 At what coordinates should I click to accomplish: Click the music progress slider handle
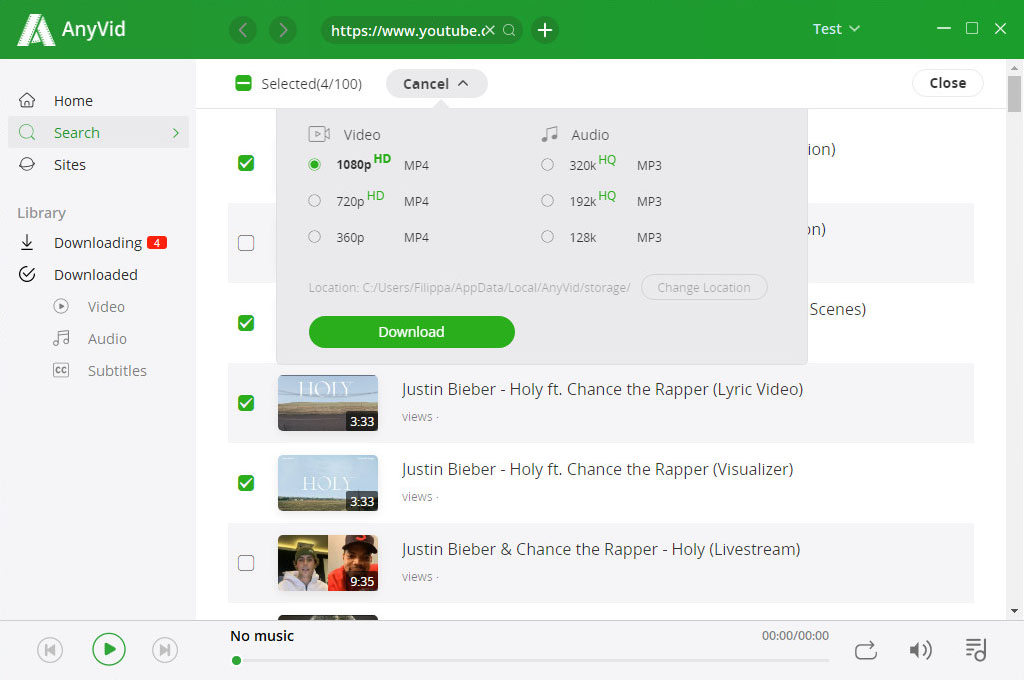coord(236,660)
